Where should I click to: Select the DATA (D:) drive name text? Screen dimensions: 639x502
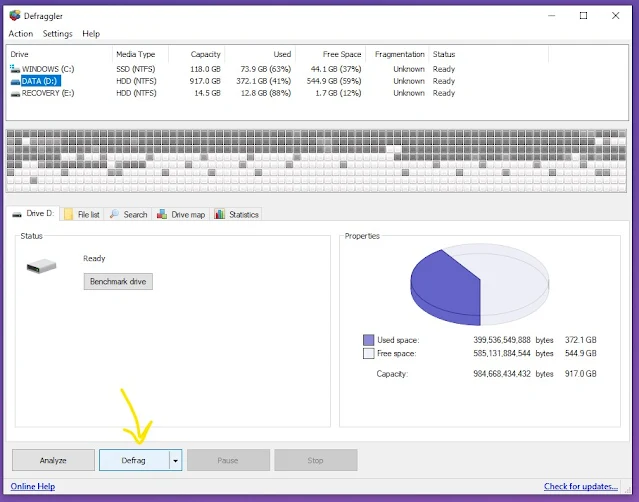40,81
